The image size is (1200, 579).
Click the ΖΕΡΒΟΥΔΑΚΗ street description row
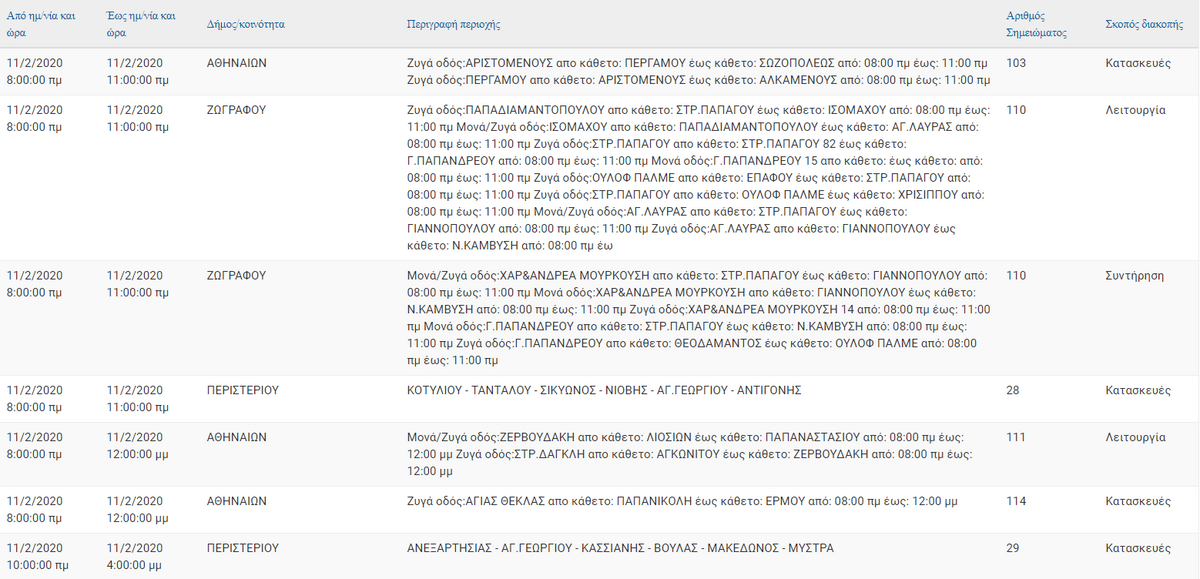coord(698,454)
